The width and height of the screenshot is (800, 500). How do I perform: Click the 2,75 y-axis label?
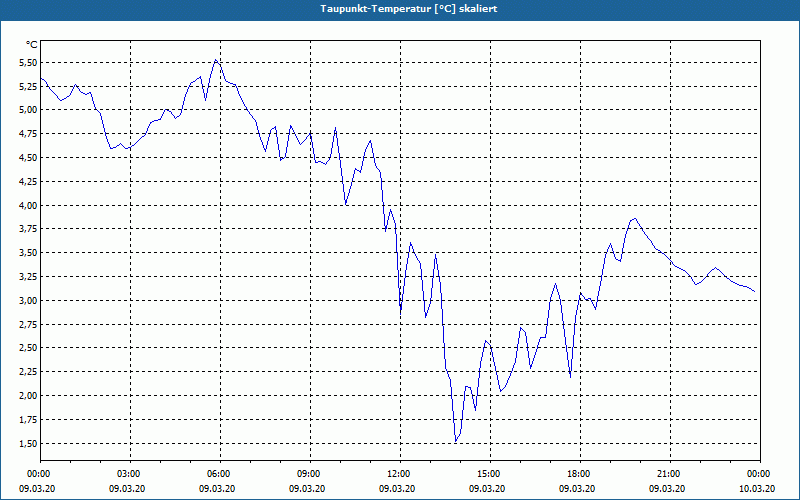click(28, 324)
